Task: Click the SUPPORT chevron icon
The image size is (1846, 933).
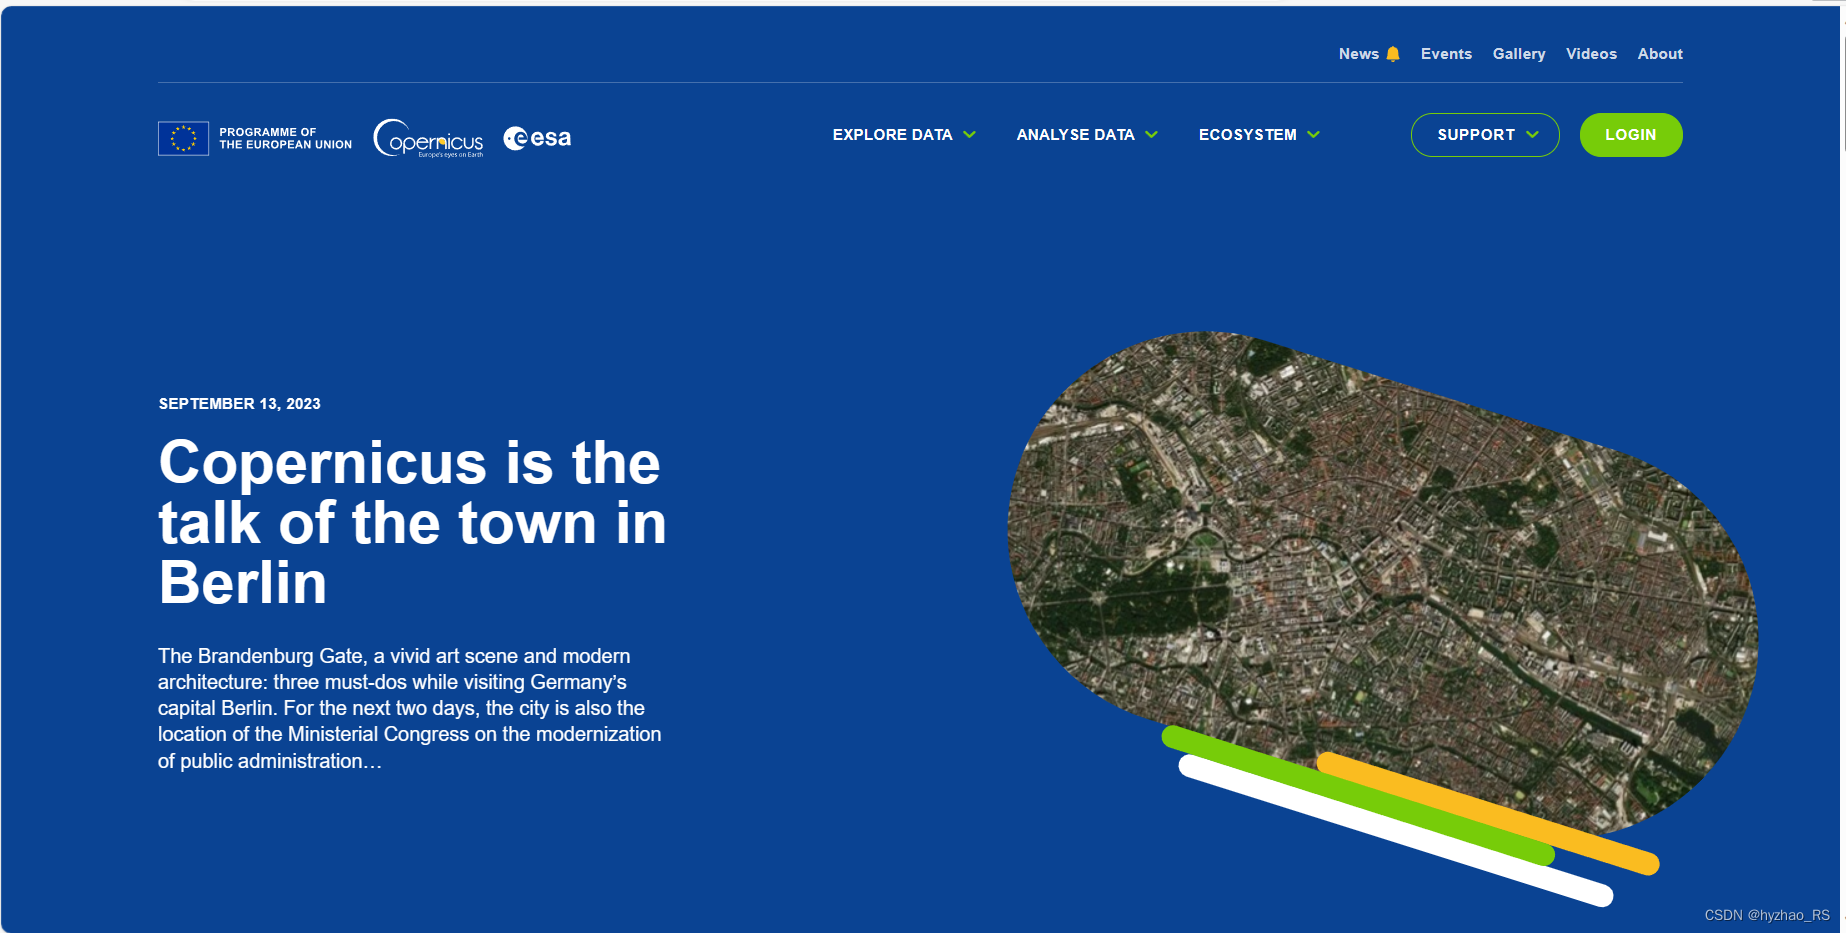Action: click(x=1533, y=134)
